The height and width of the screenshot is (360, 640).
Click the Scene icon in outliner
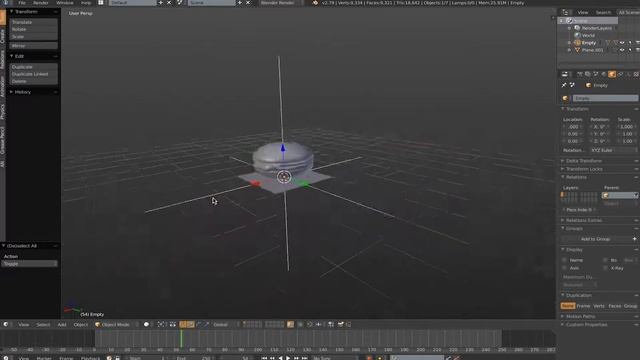click(569, 21)
